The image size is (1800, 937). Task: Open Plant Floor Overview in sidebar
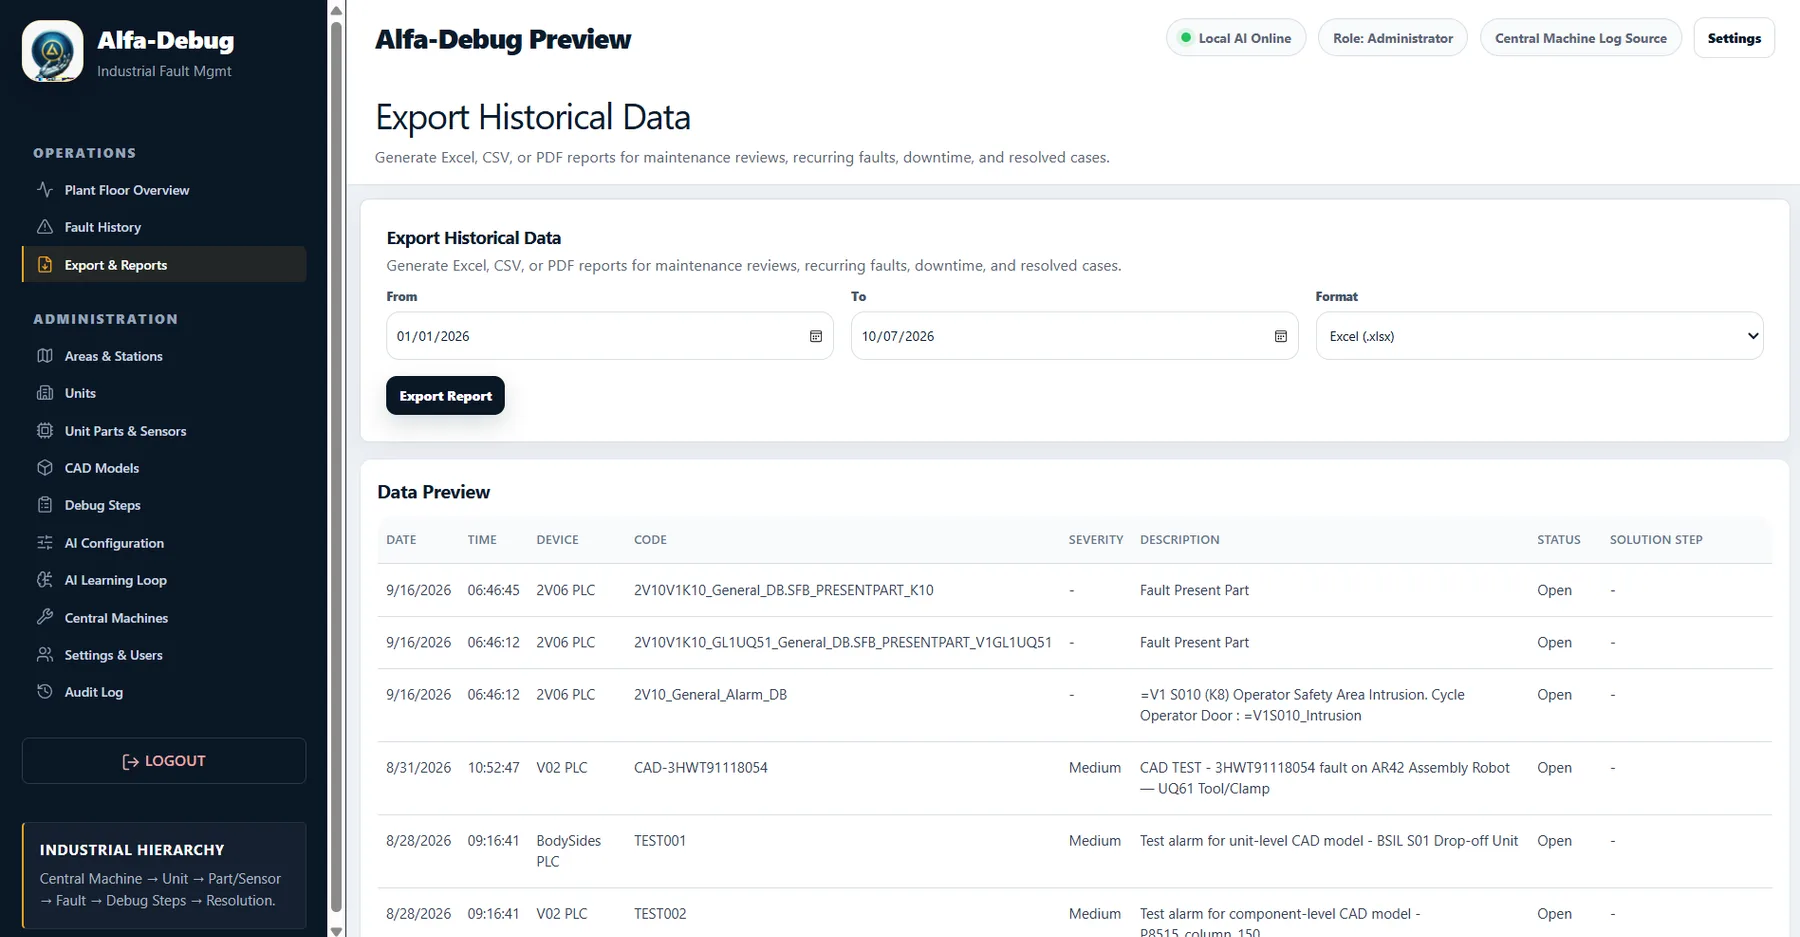(164, 190)
